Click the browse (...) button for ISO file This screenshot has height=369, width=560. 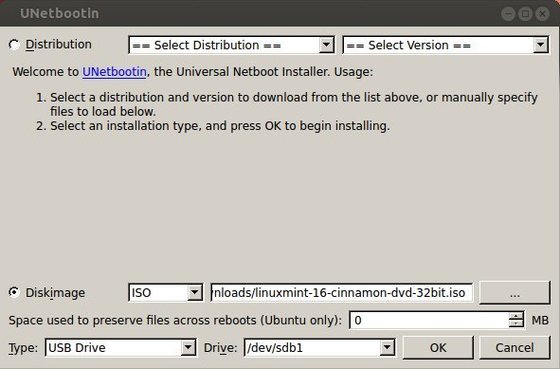point(515,293)
